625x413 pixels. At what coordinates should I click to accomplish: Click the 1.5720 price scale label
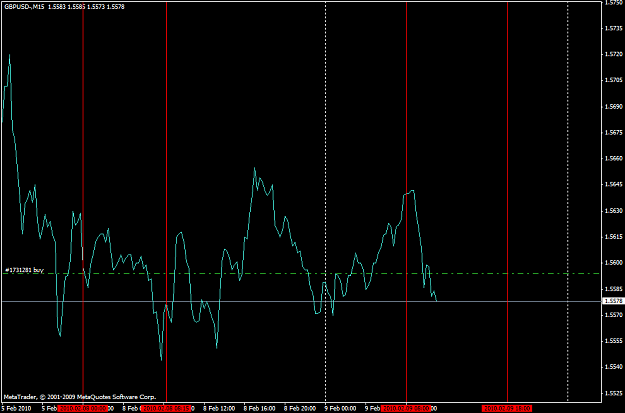coord(613,54)
